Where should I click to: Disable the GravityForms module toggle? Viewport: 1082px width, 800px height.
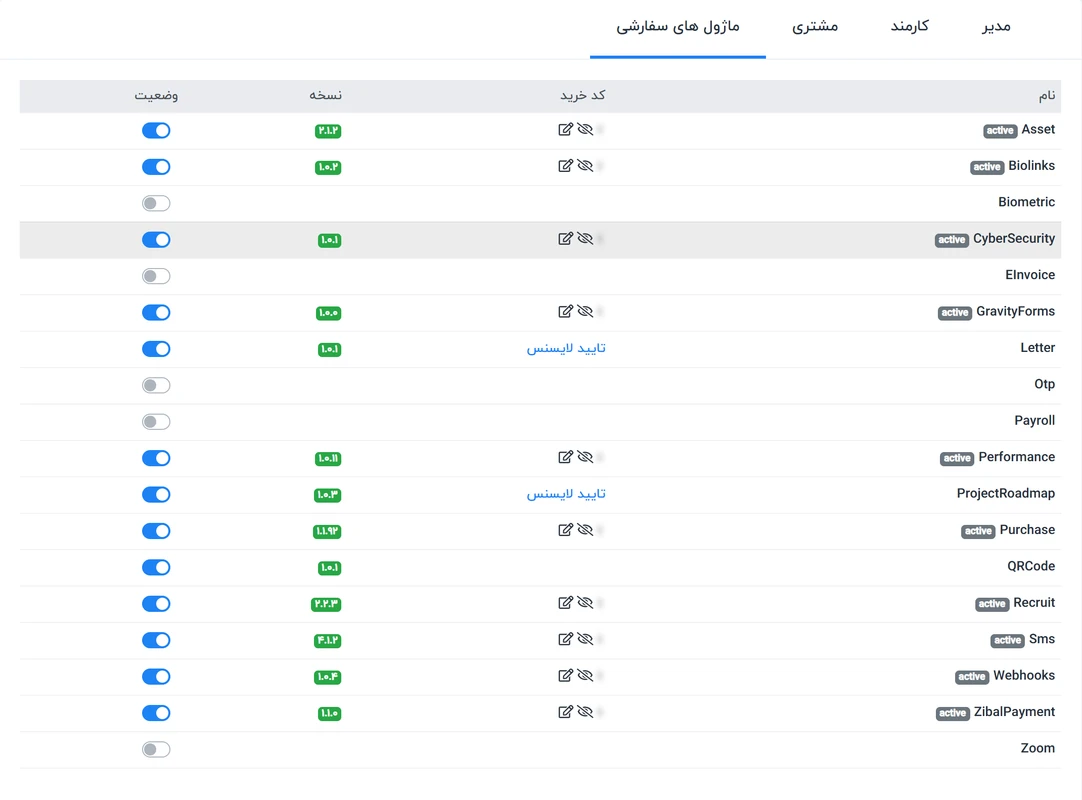(x=156, y=313)
